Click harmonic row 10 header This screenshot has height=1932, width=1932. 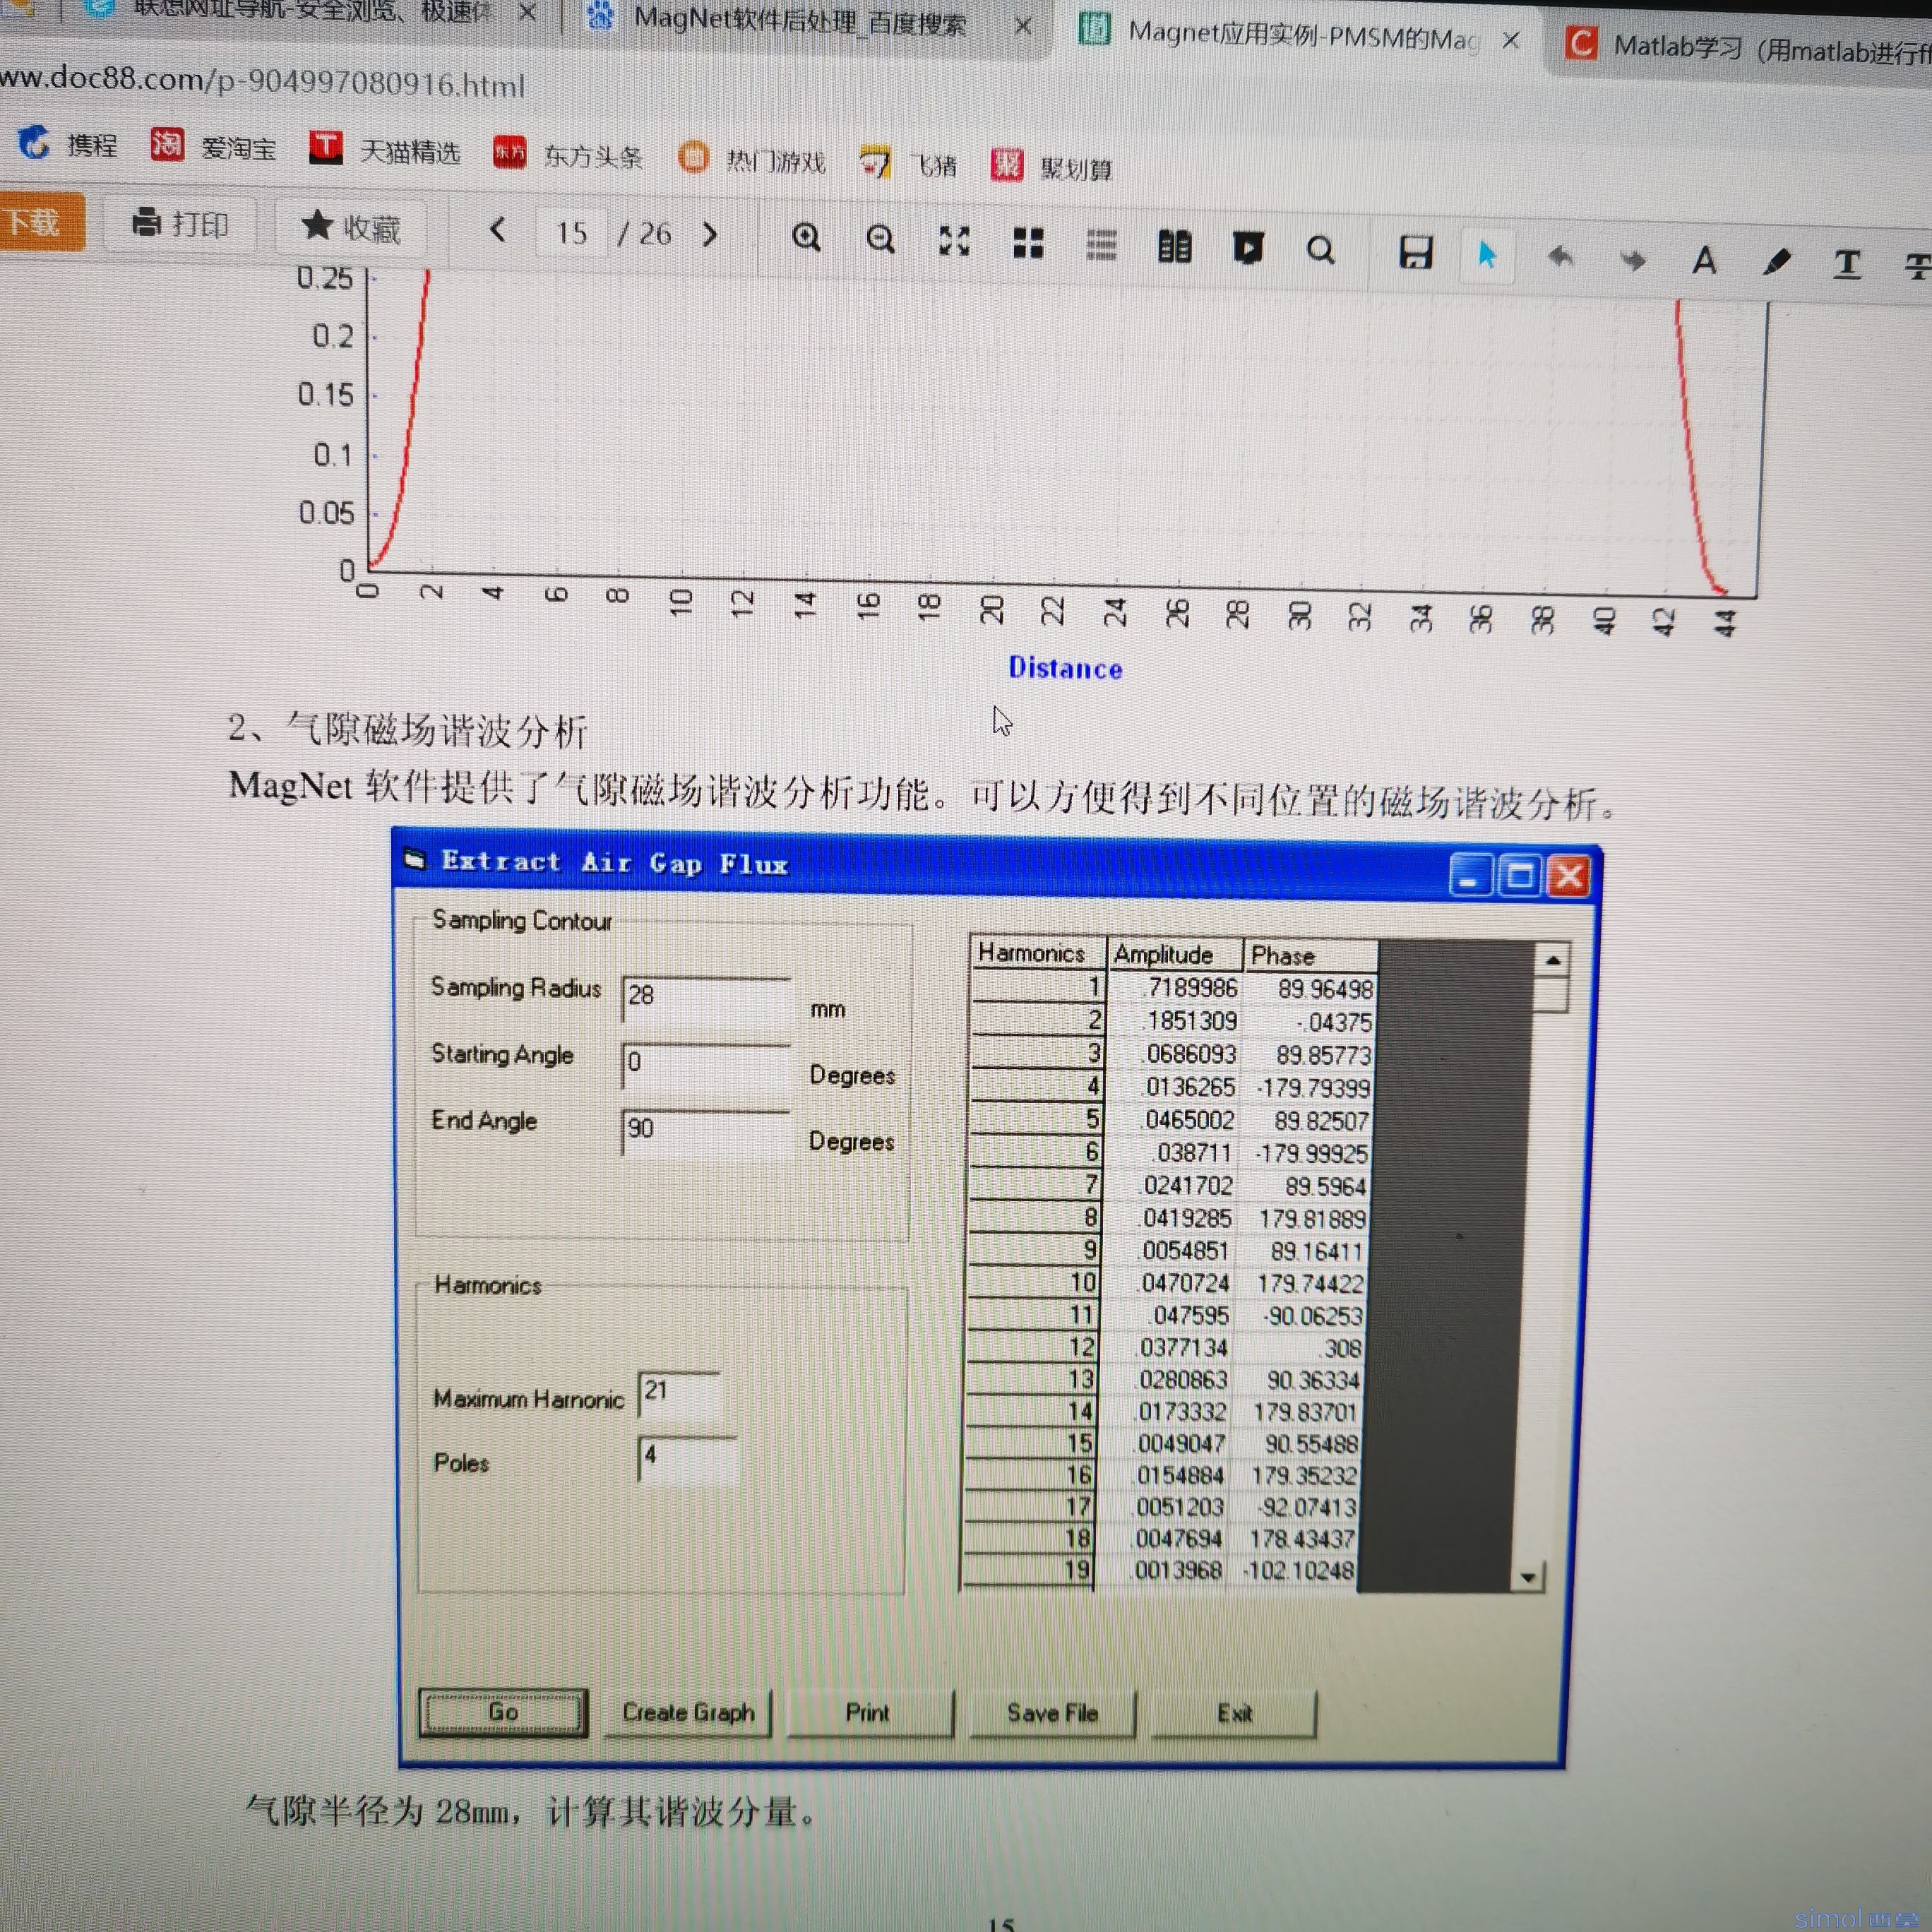(1035, 1283)
